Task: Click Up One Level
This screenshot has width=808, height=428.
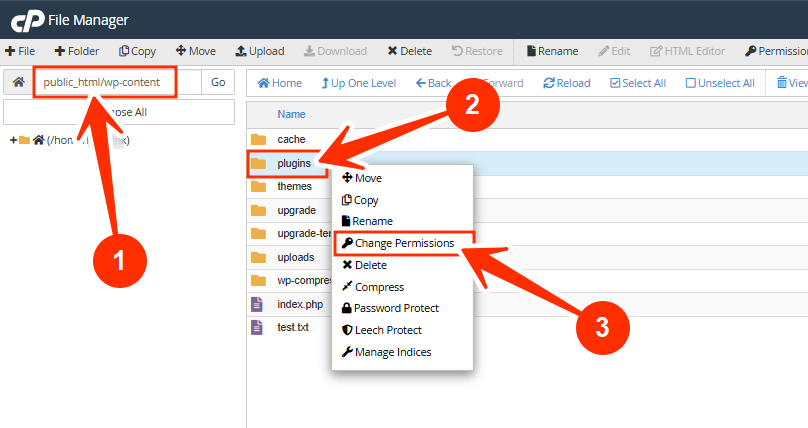Action: pyautogui.click(x=359, y=83)
